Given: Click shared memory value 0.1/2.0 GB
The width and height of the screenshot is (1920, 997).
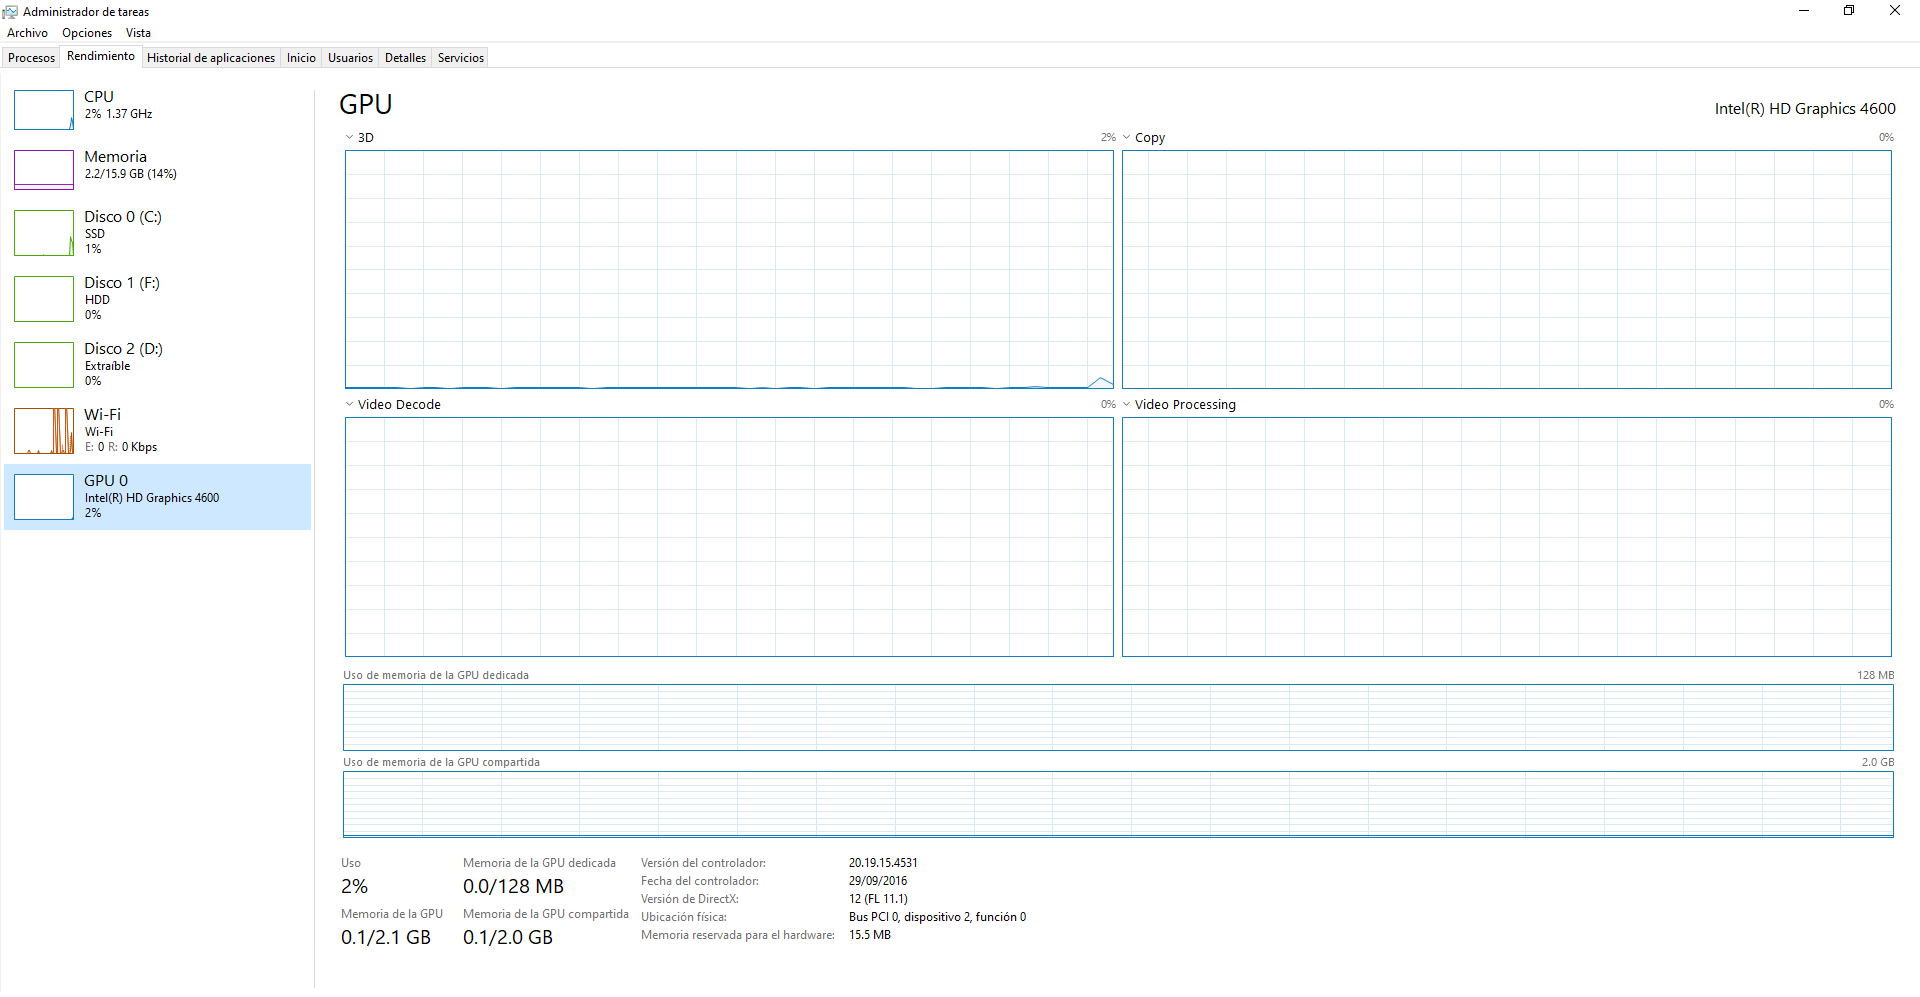Looking at the screenshot, I should (x=508, y=938).
